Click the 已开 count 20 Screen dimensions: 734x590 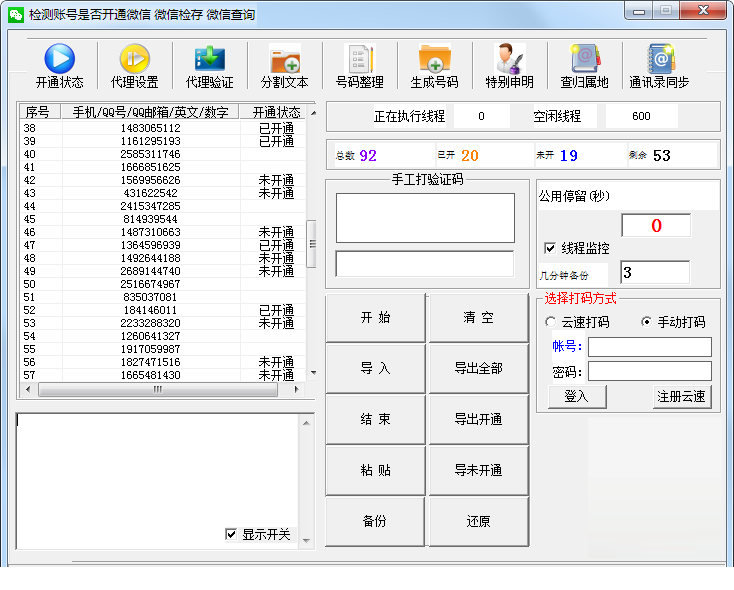tap(470, 155)
